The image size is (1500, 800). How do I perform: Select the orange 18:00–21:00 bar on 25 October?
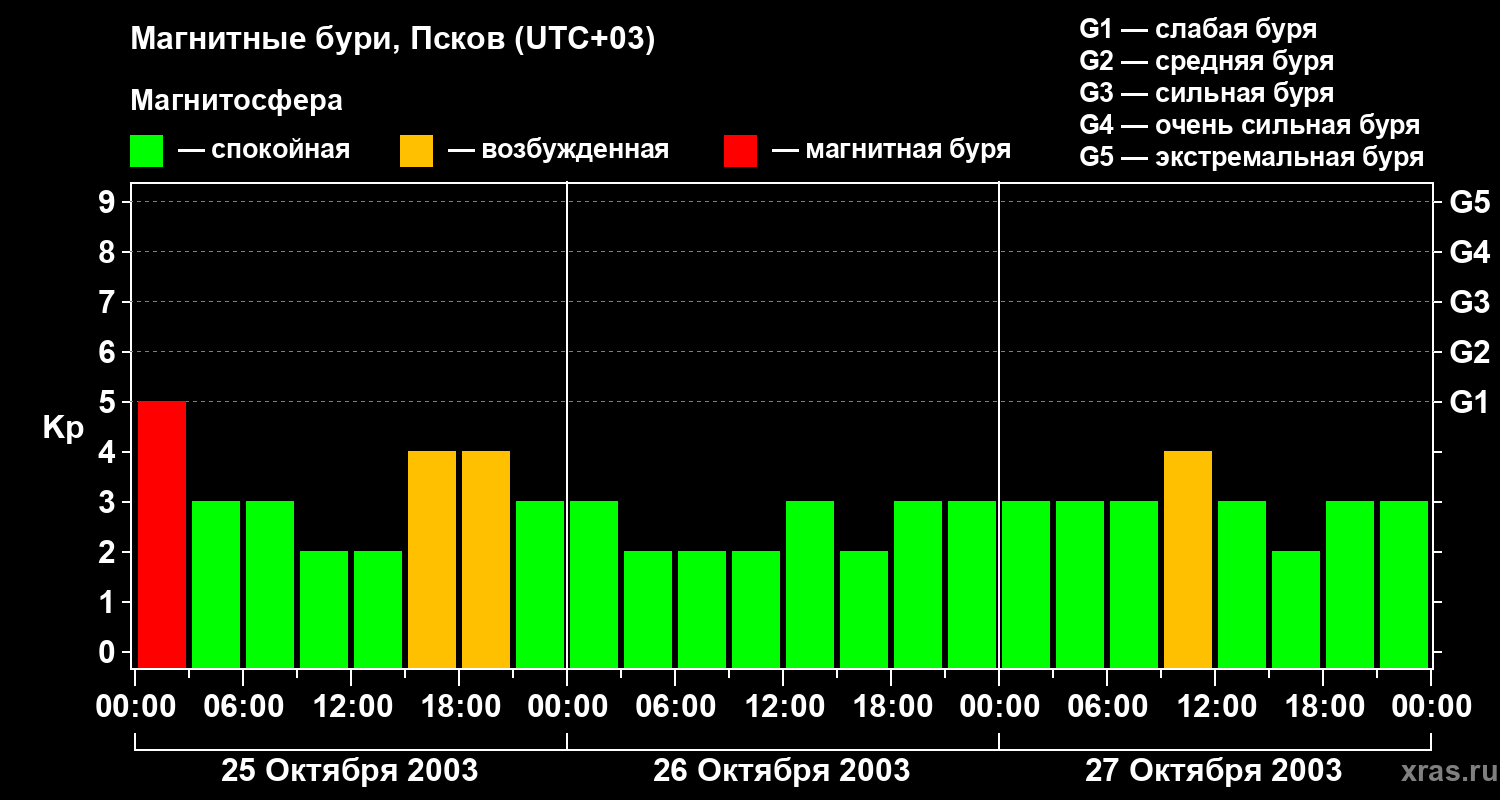[x=486, y=560]
